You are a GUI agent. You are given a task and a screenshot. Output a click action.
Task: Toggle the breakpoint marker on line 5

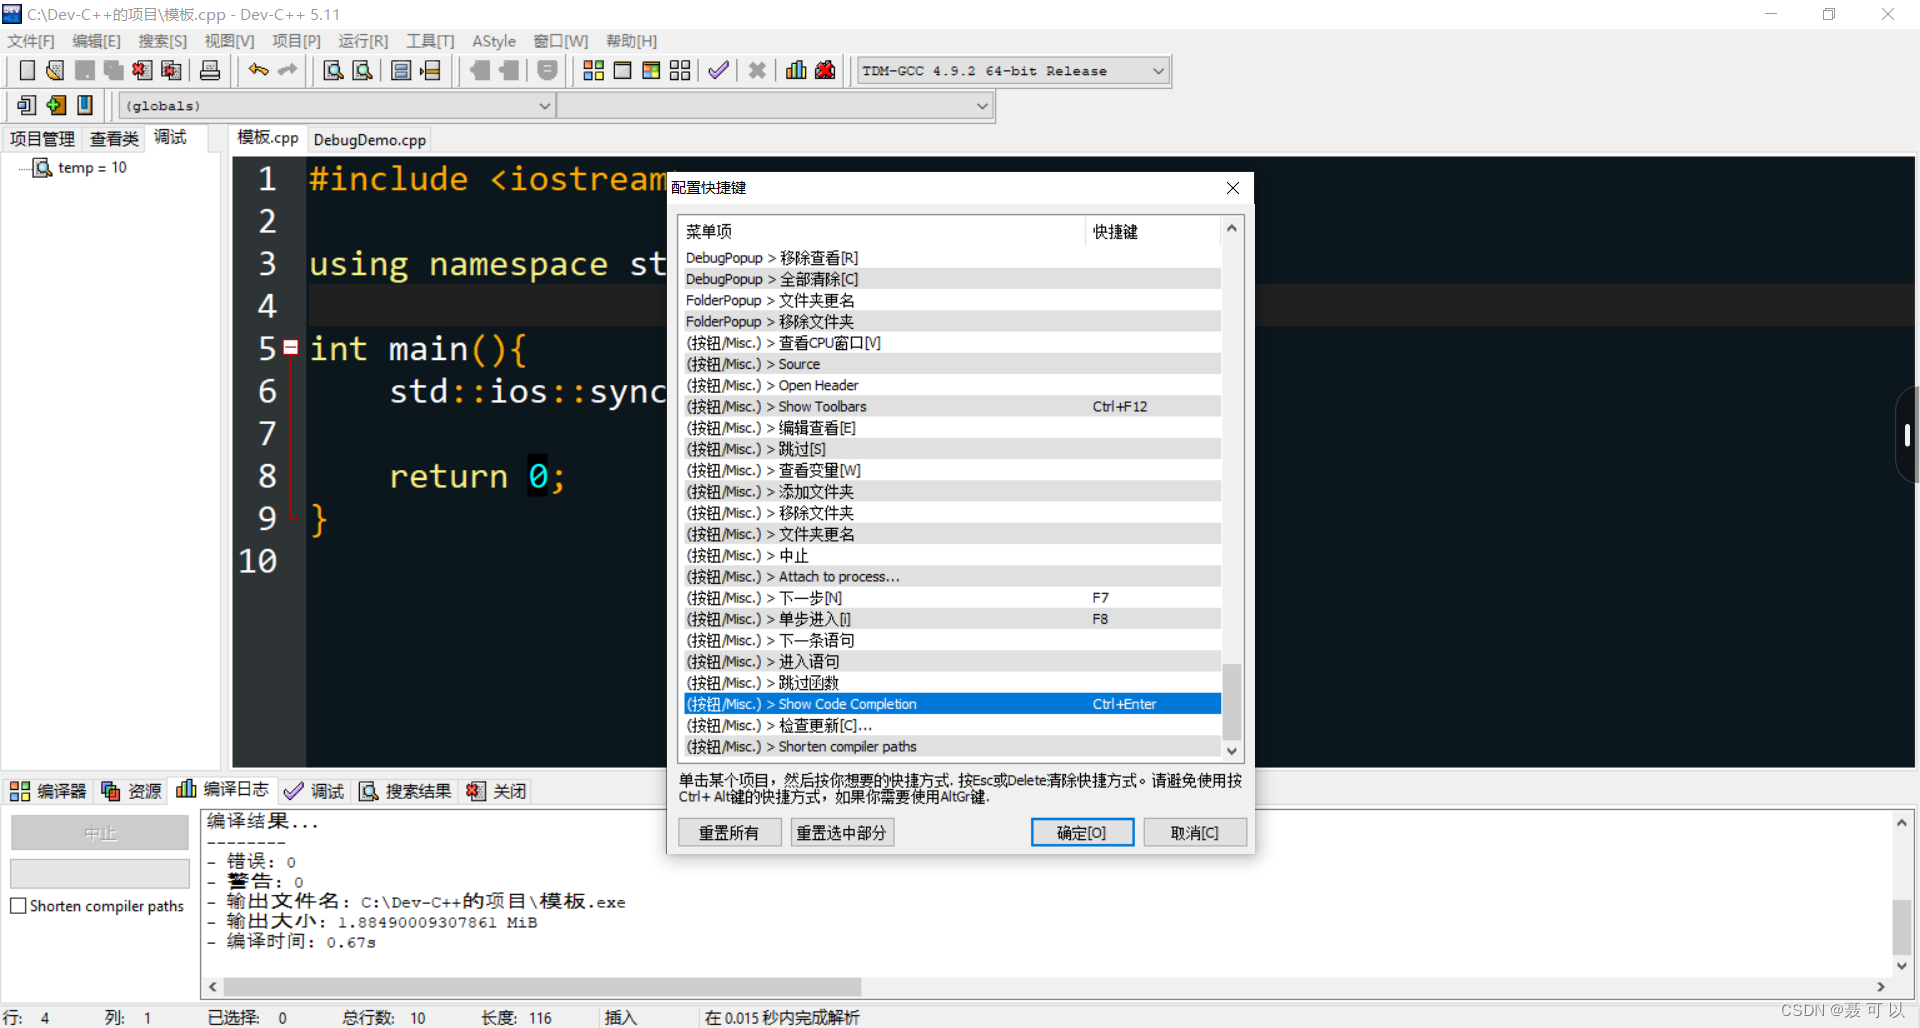click(x=290, y=347)
